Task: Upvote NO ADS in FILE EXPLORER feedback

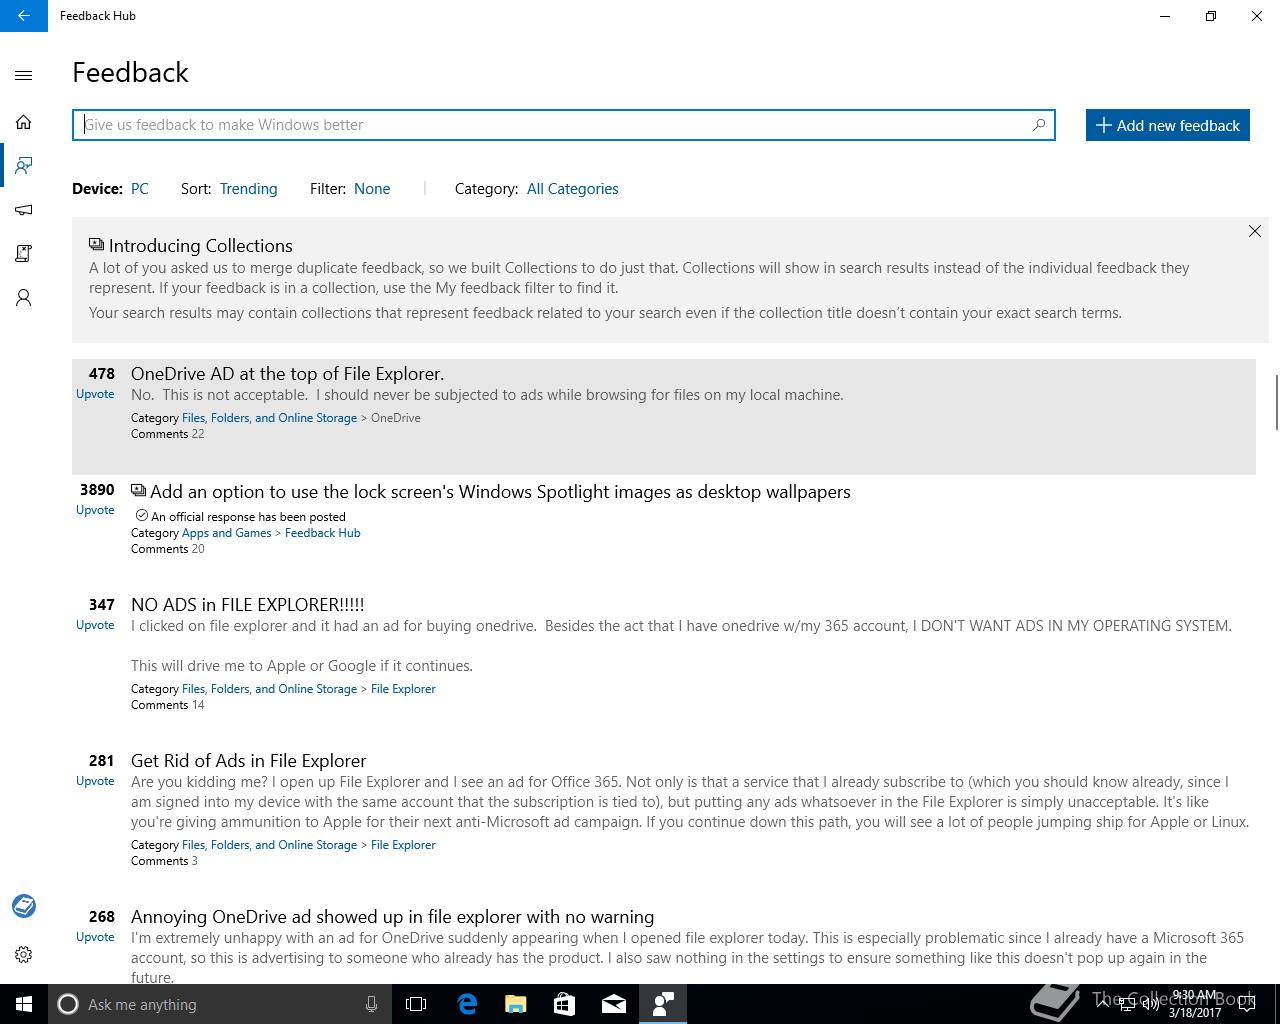Action: tap(95, 625)
